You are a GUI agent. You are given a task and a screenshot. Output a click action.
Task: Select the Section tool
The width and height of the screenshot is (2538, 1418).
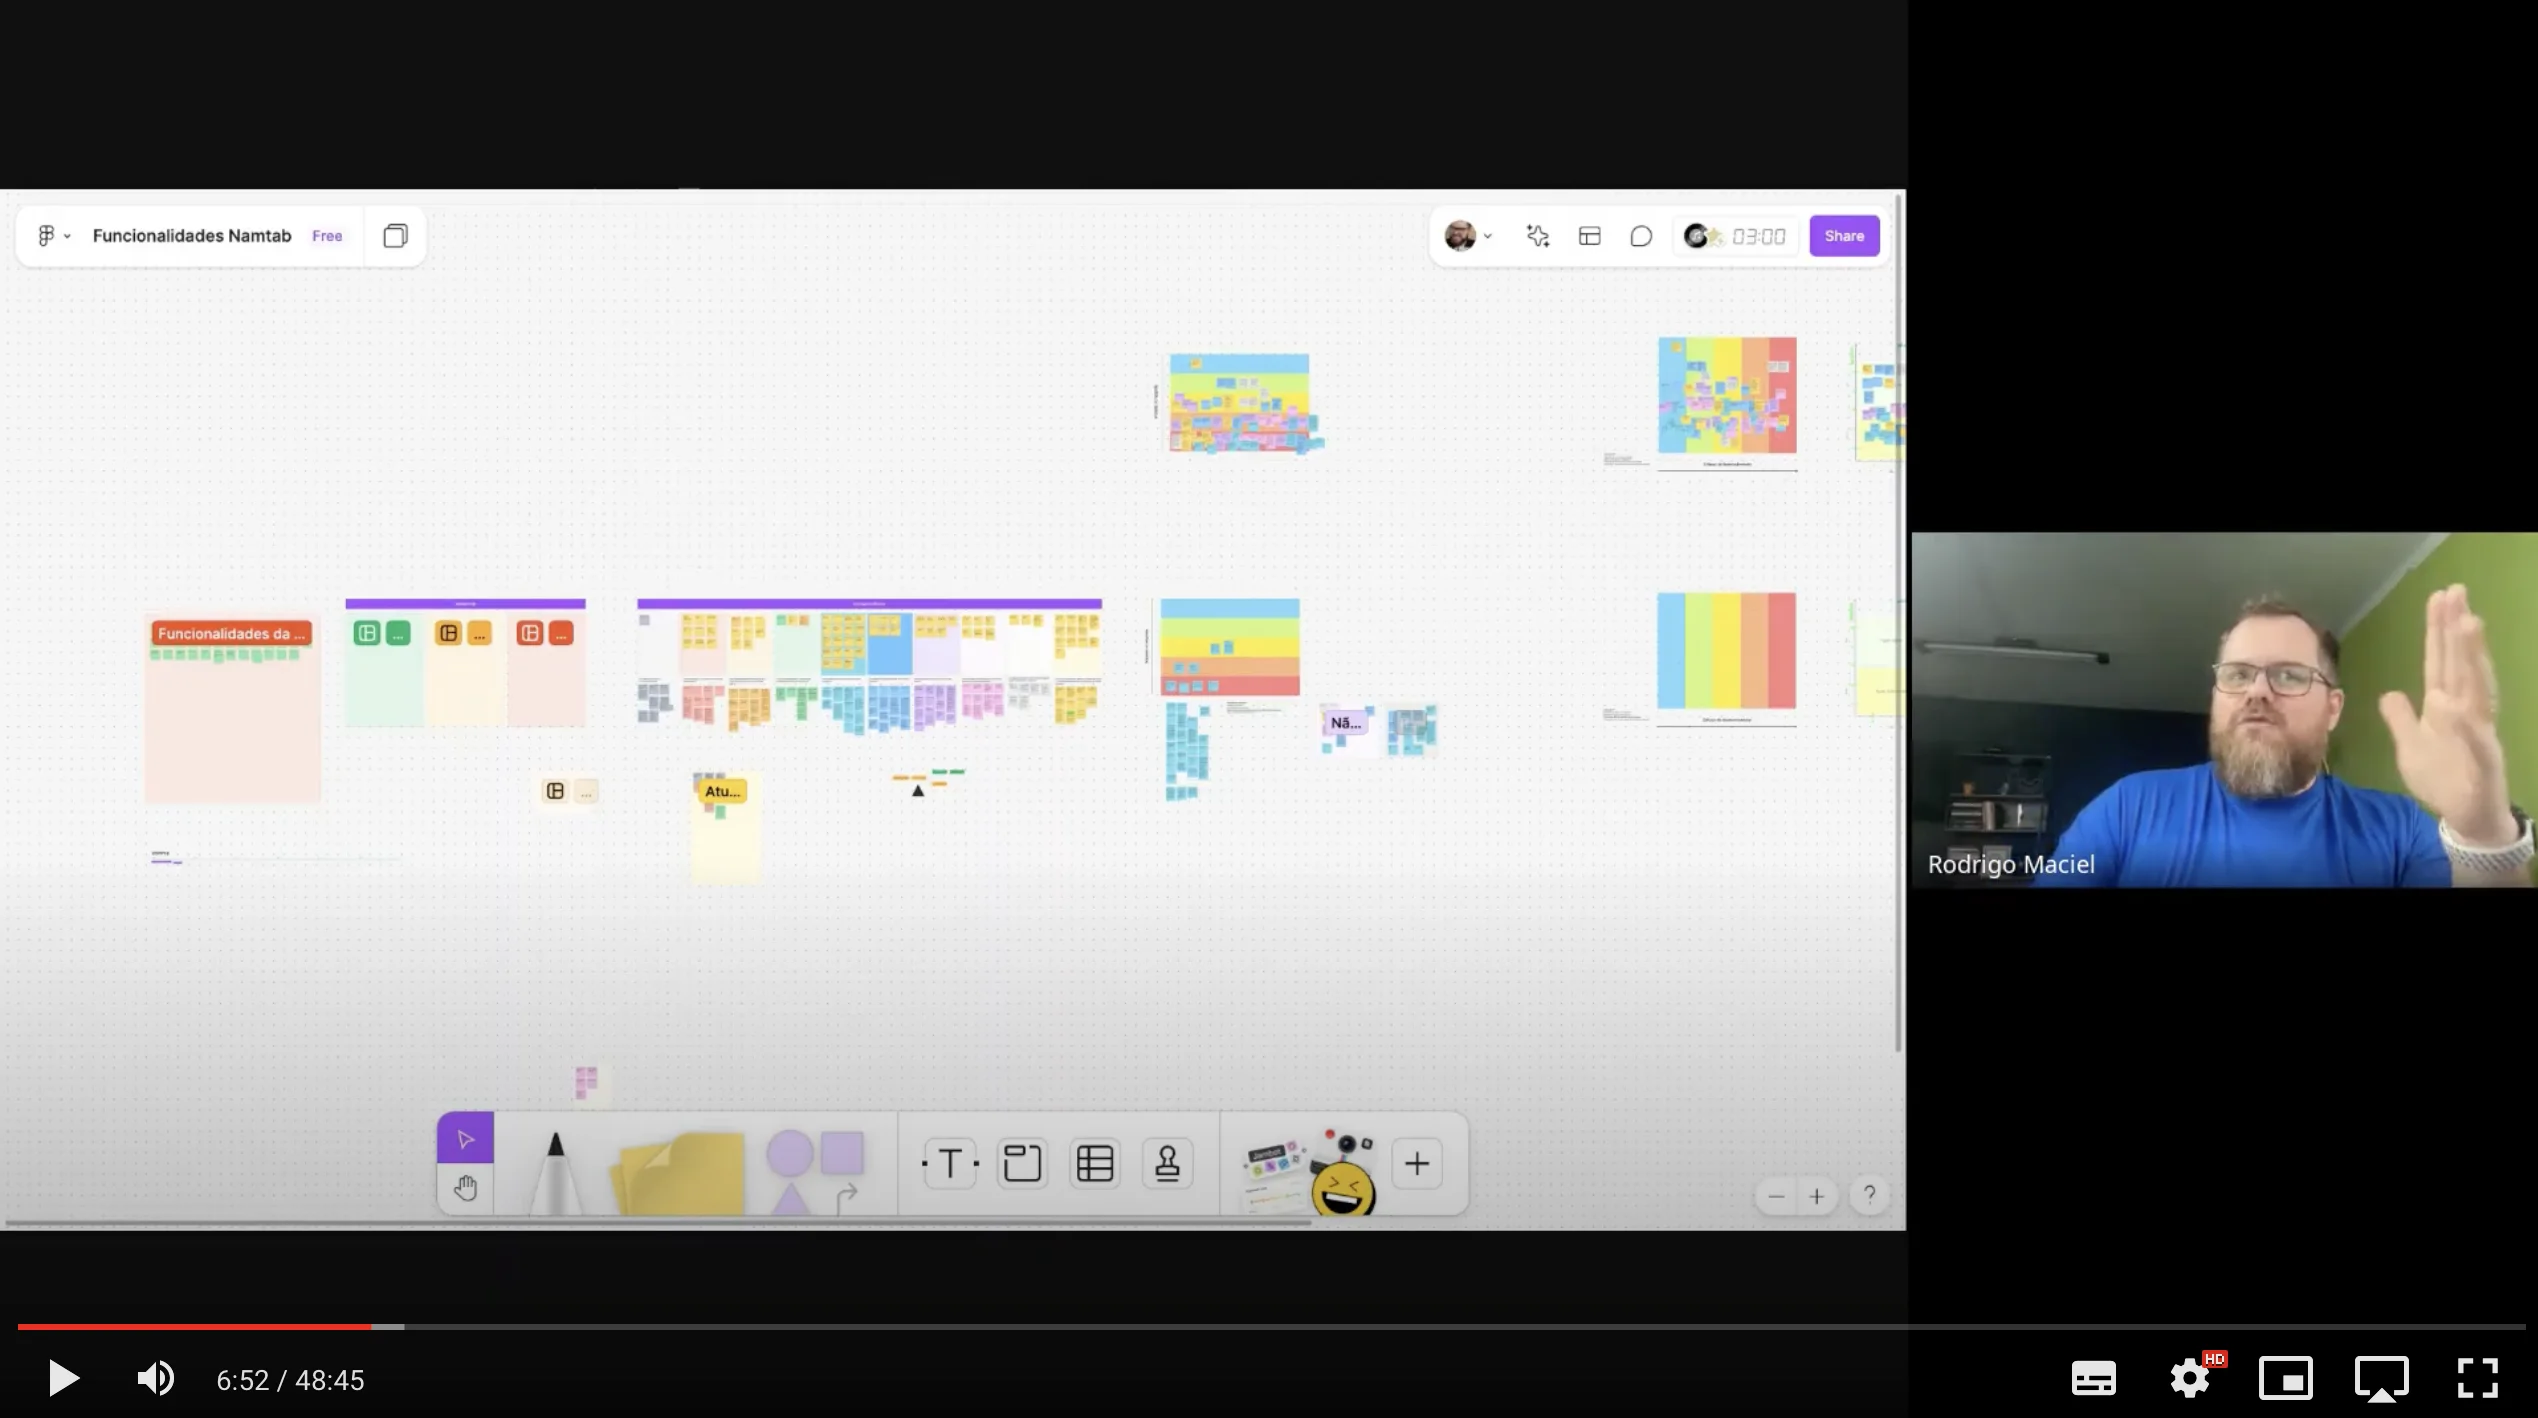(1022, 1163)
